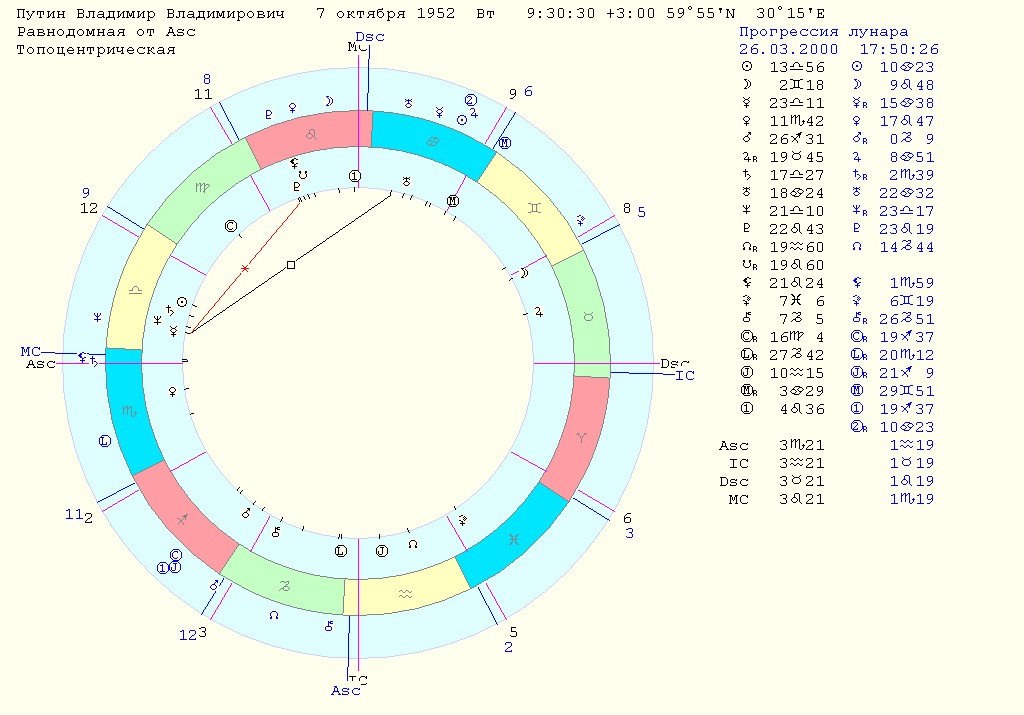1024x715 pixels.
Task: Select the Cancer sign segment on the zodiac ring
Action: click(x=432, y=143)
